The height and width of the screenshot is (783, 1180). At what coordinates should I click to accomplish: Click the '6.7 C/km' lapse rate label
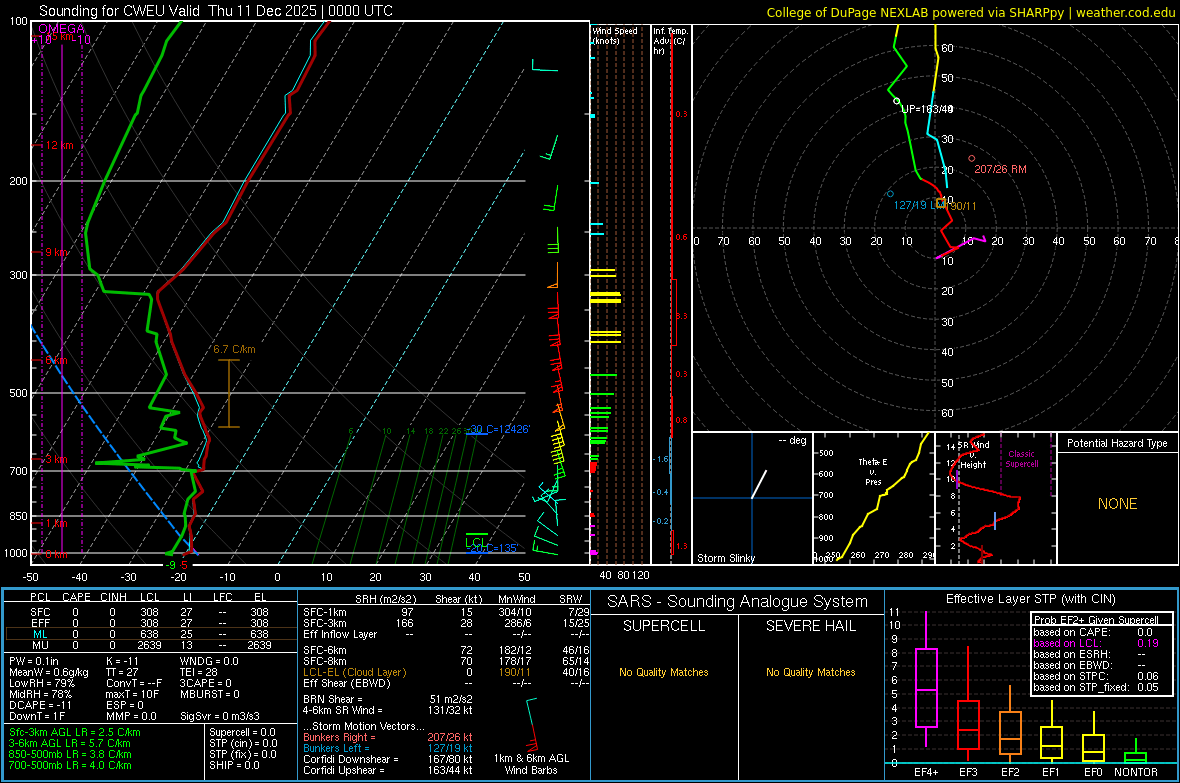click(x=234, y=349)
